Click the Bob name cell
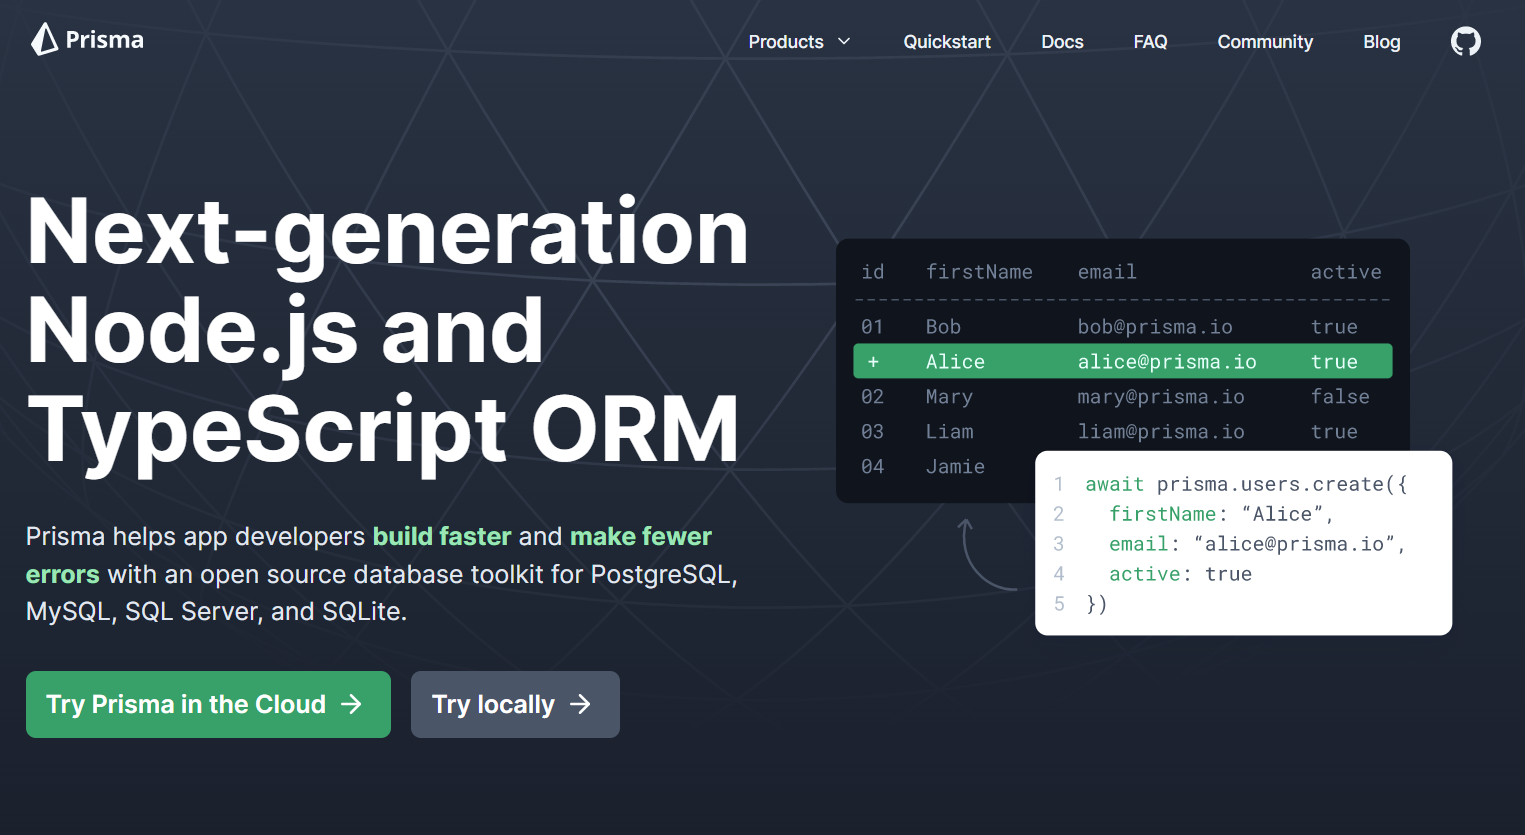 click(943, 327)
